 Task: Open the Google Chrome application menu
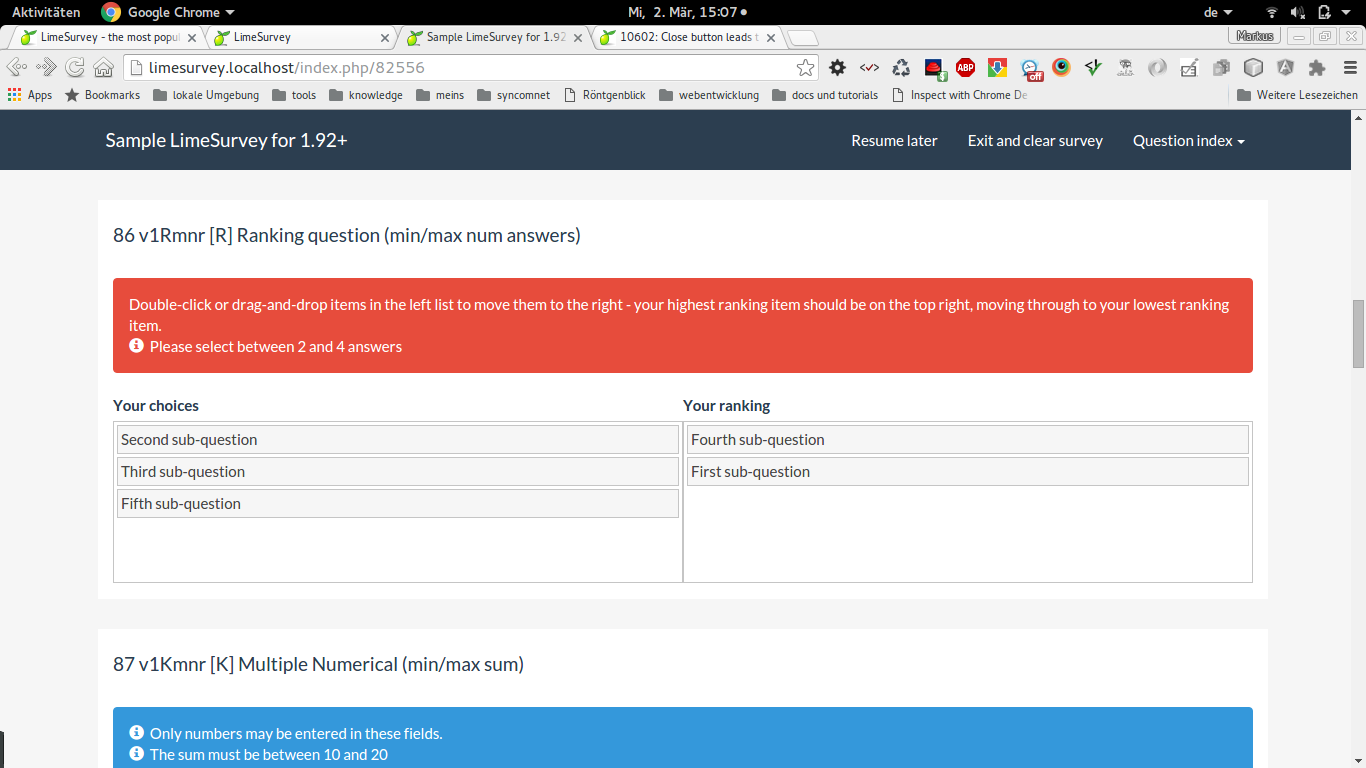tap(181, 12)
